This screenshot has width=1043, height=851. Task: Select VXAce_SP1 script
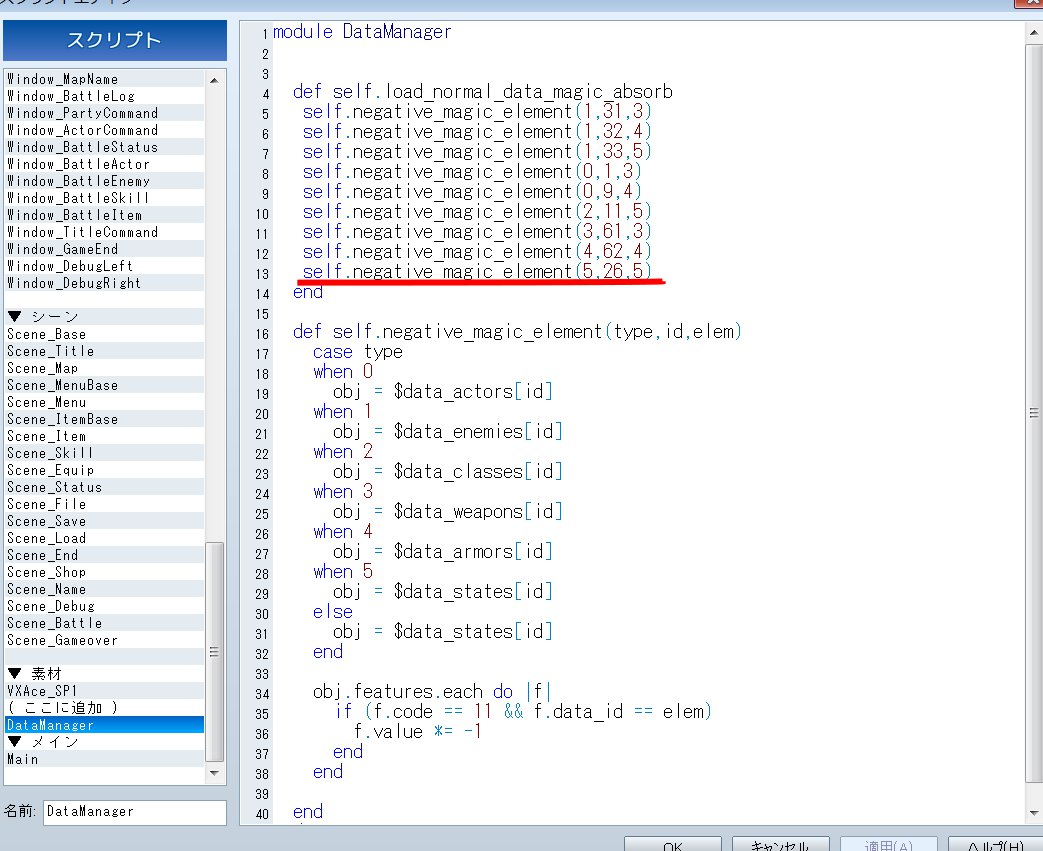(104, 691)
